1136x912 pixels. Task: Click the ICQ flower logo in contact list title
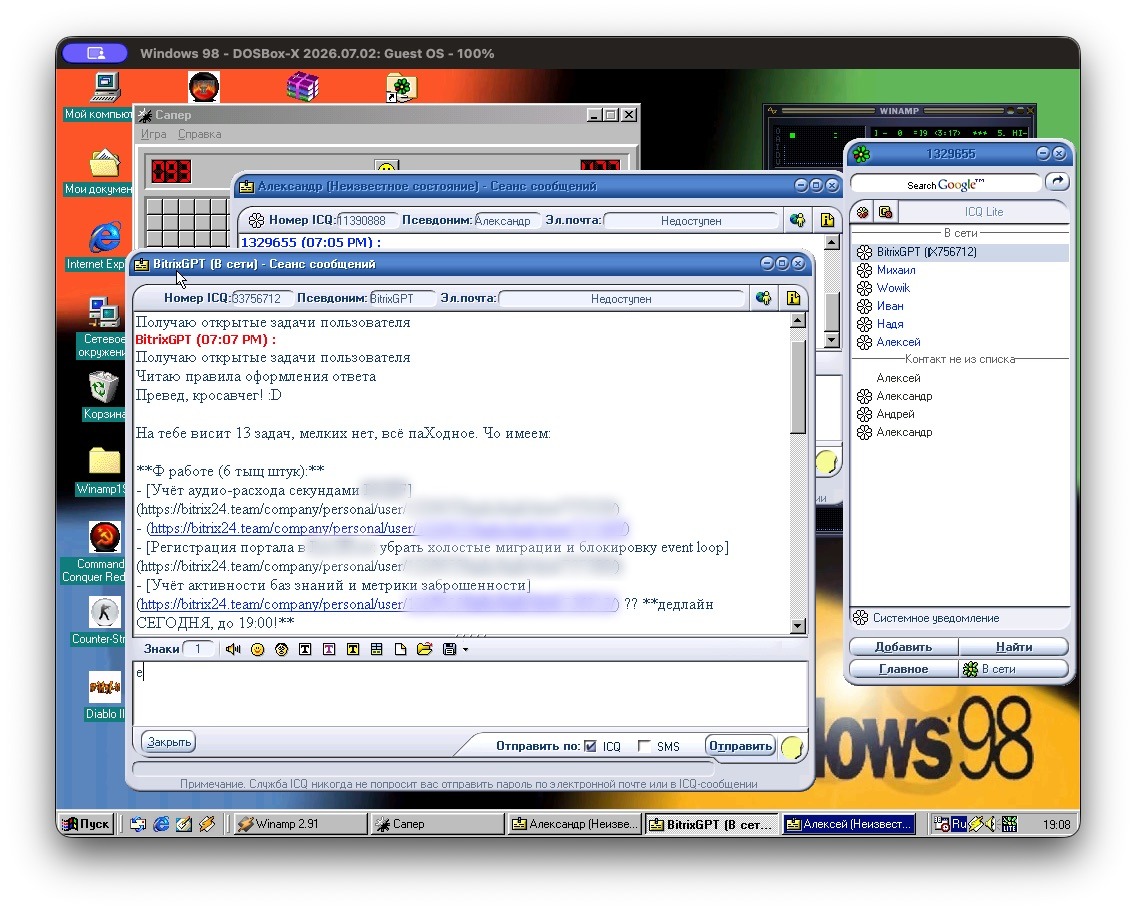[x=861, y=154]
